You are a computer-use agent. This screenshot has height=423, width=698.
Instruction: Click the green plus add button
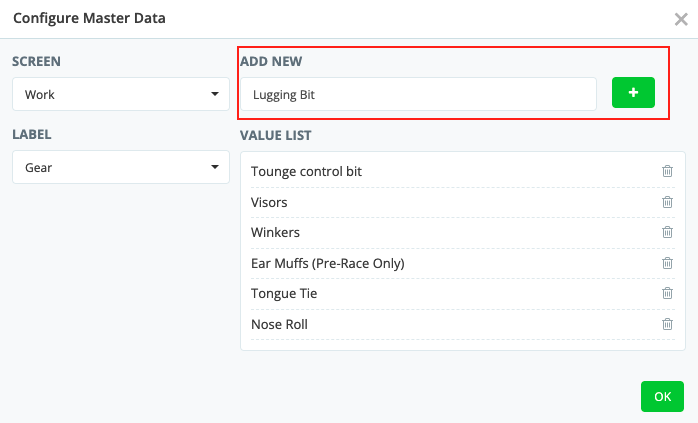[633, 93]
